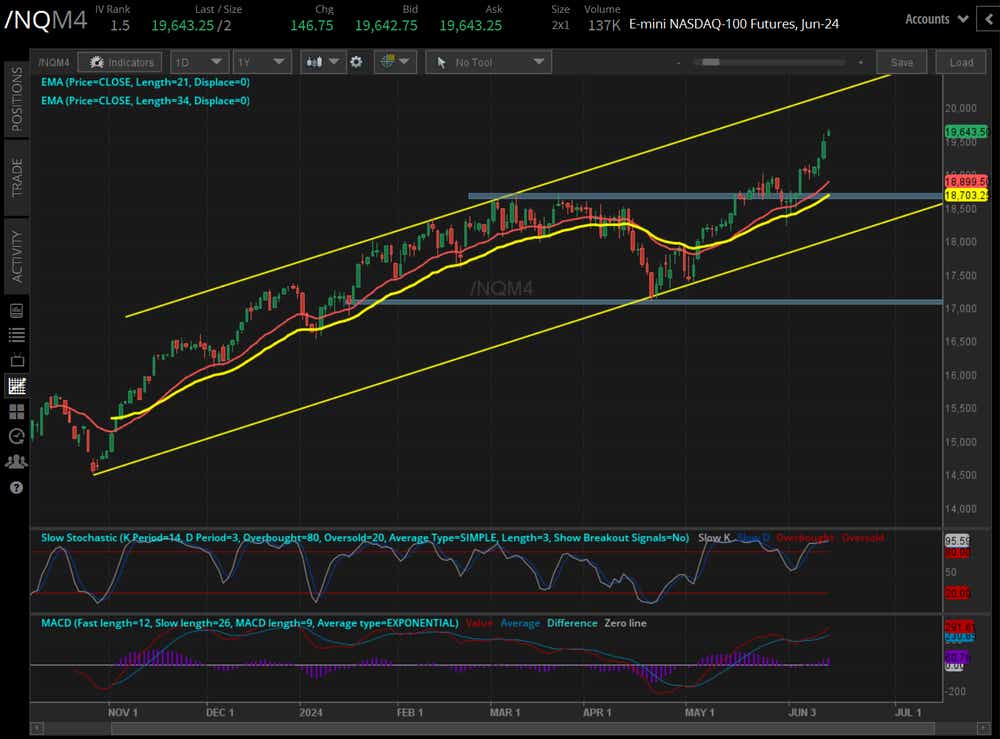Click the right scrollbar arrow under the chart
Screen dimensions: 1000x739
(983, 728)
